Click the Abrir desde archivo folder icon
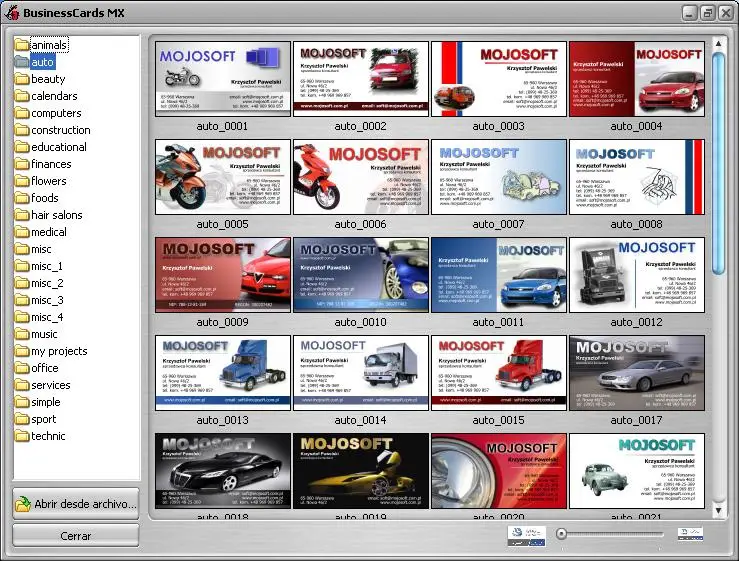 tap(23, 504)
